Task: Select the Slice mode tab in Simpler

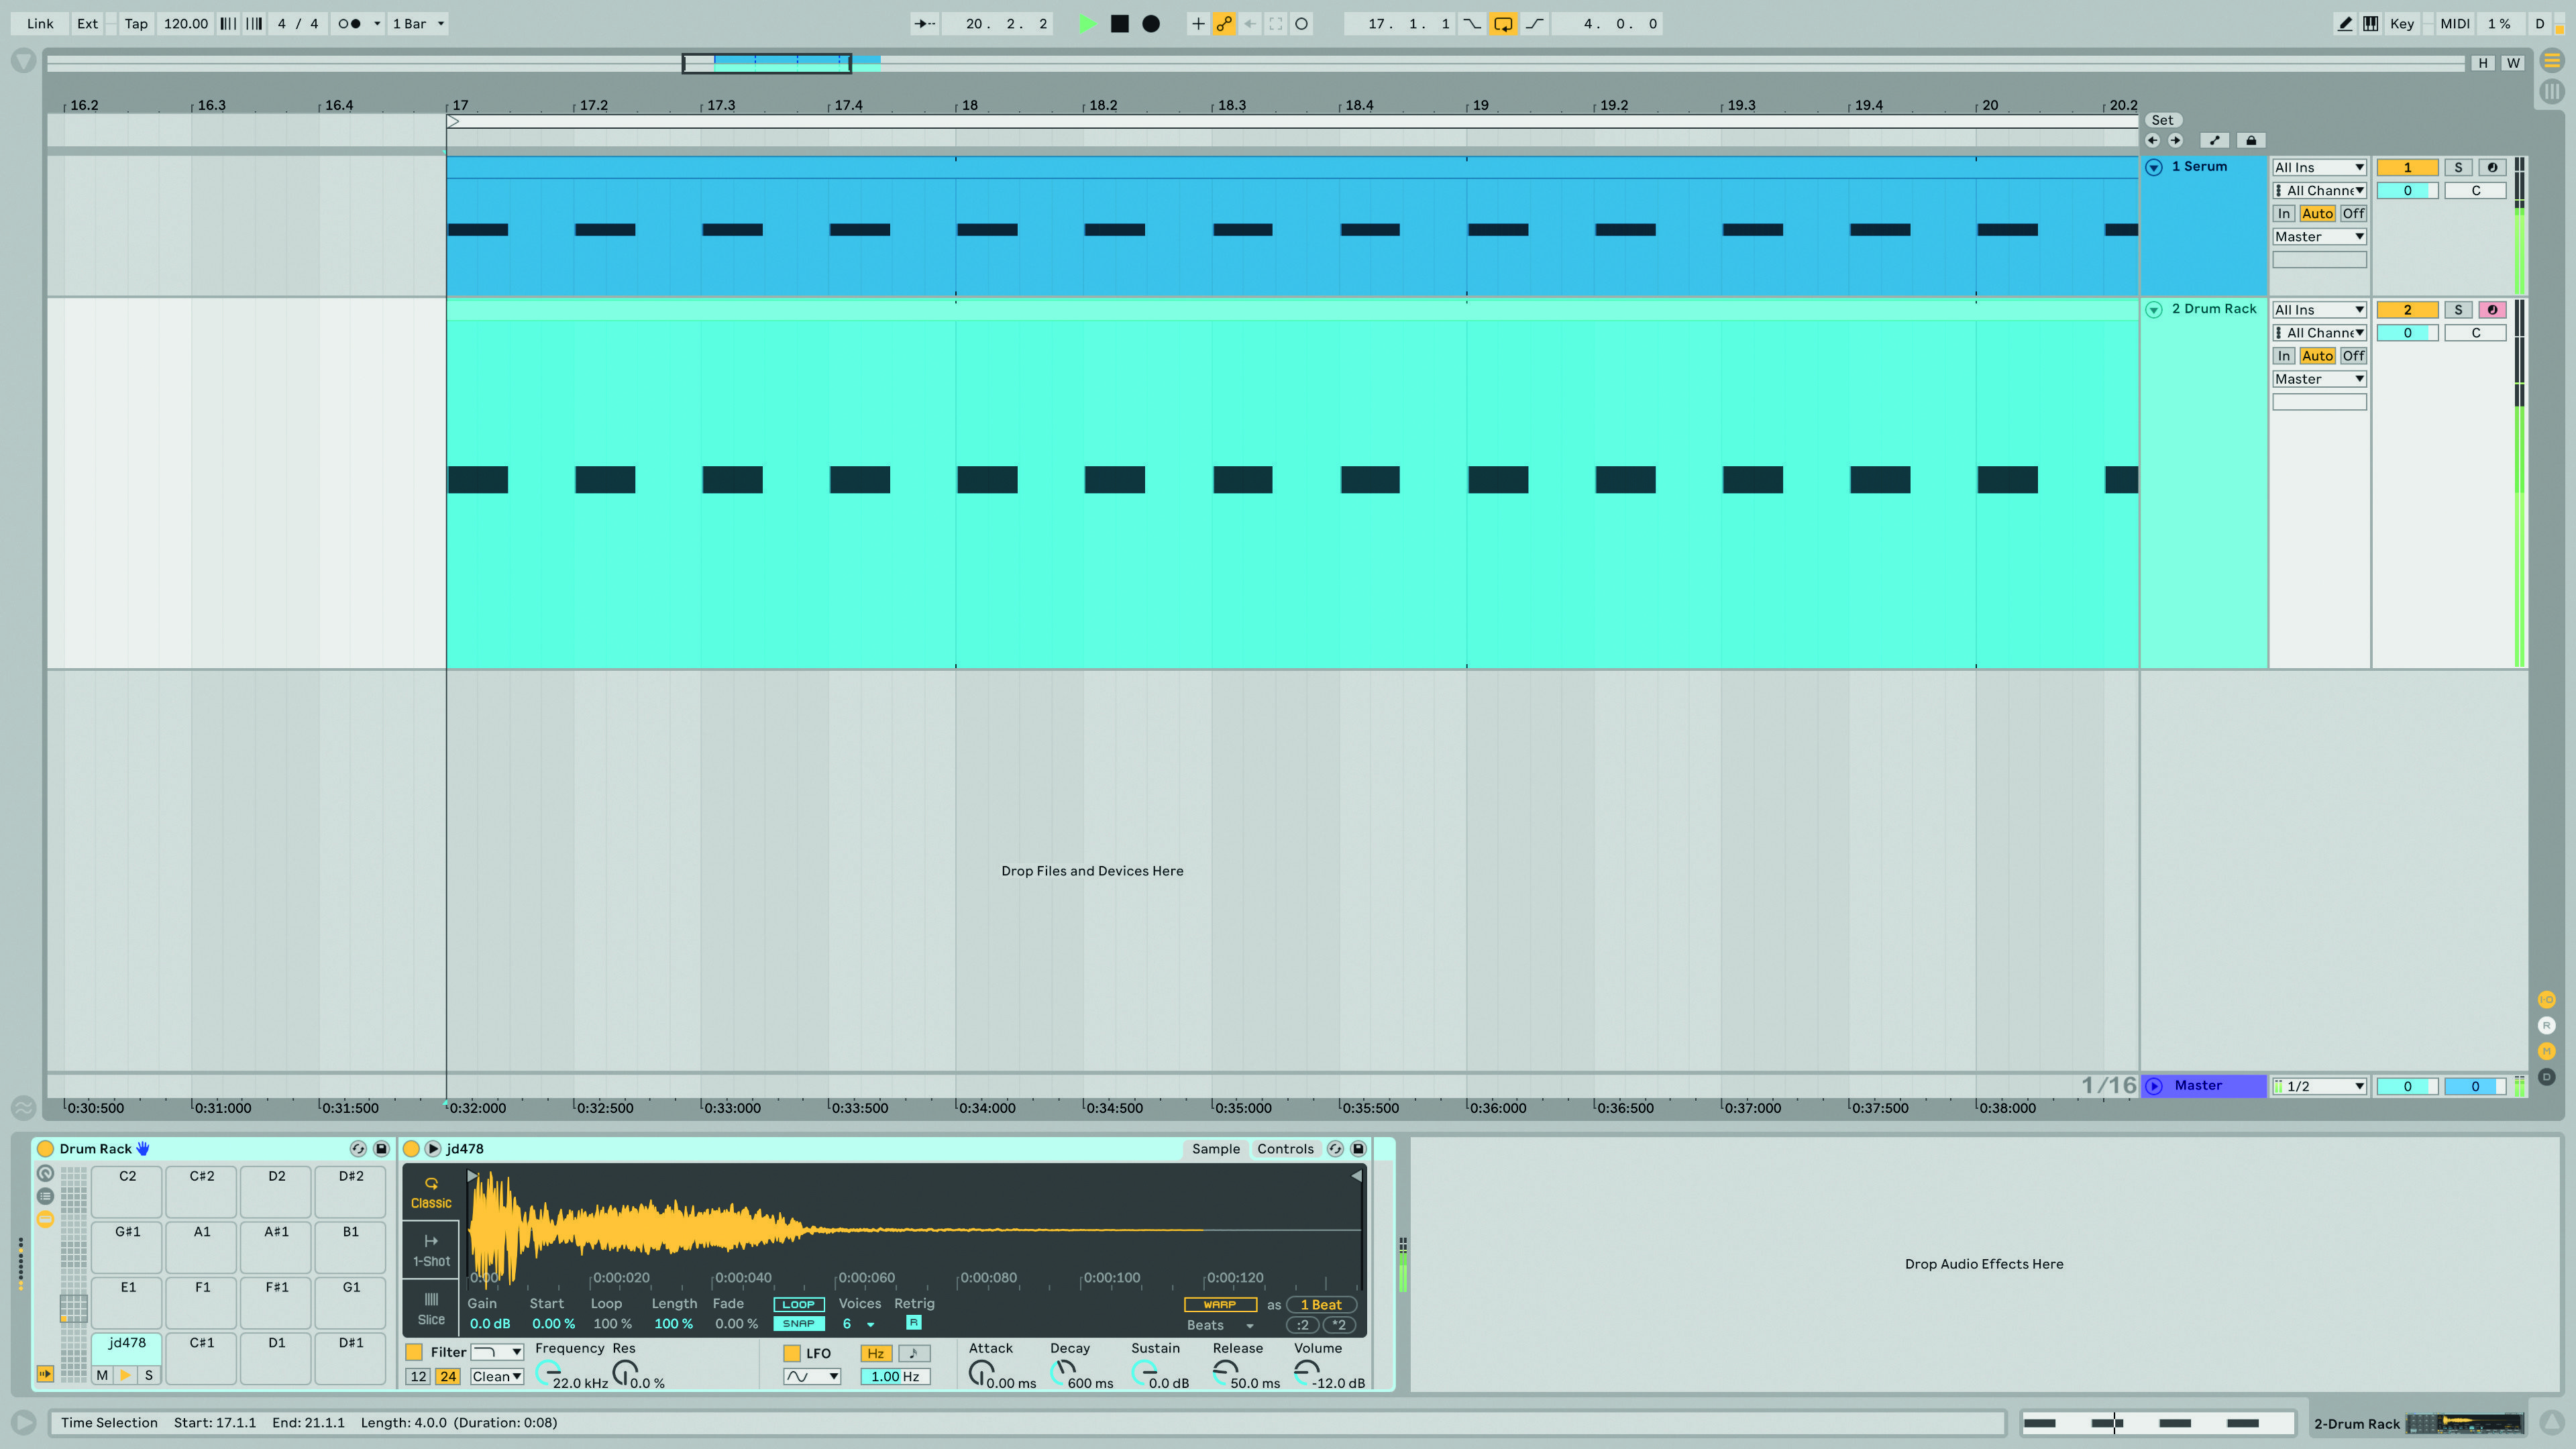Action: point(431,1308)
